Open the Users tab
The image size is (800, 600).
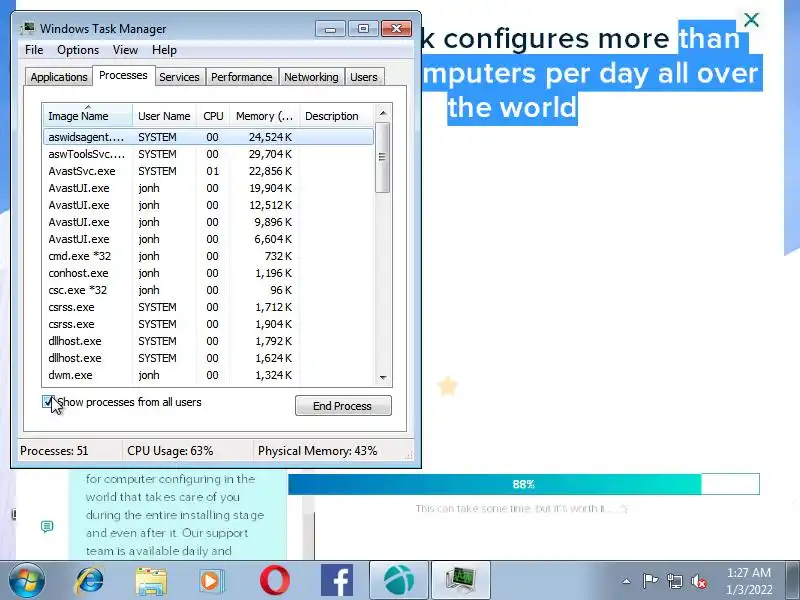364,77
